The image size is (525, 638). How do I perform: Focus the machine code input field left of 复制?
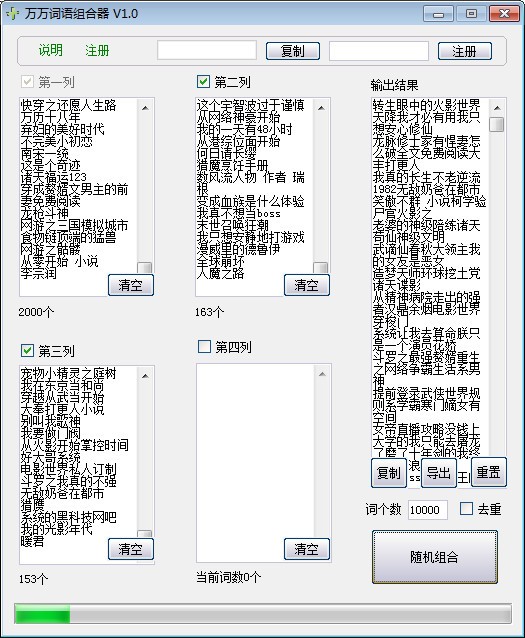click(x=207, y=50)
